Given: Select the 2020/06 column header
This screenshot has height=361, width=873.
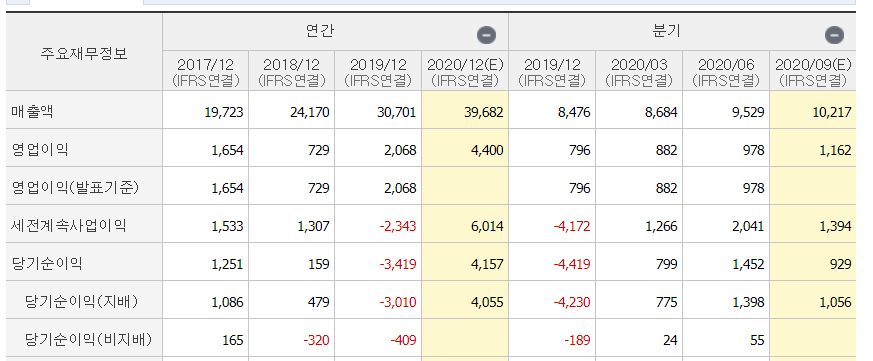Looking at the screenshot, I should (726, 72).
